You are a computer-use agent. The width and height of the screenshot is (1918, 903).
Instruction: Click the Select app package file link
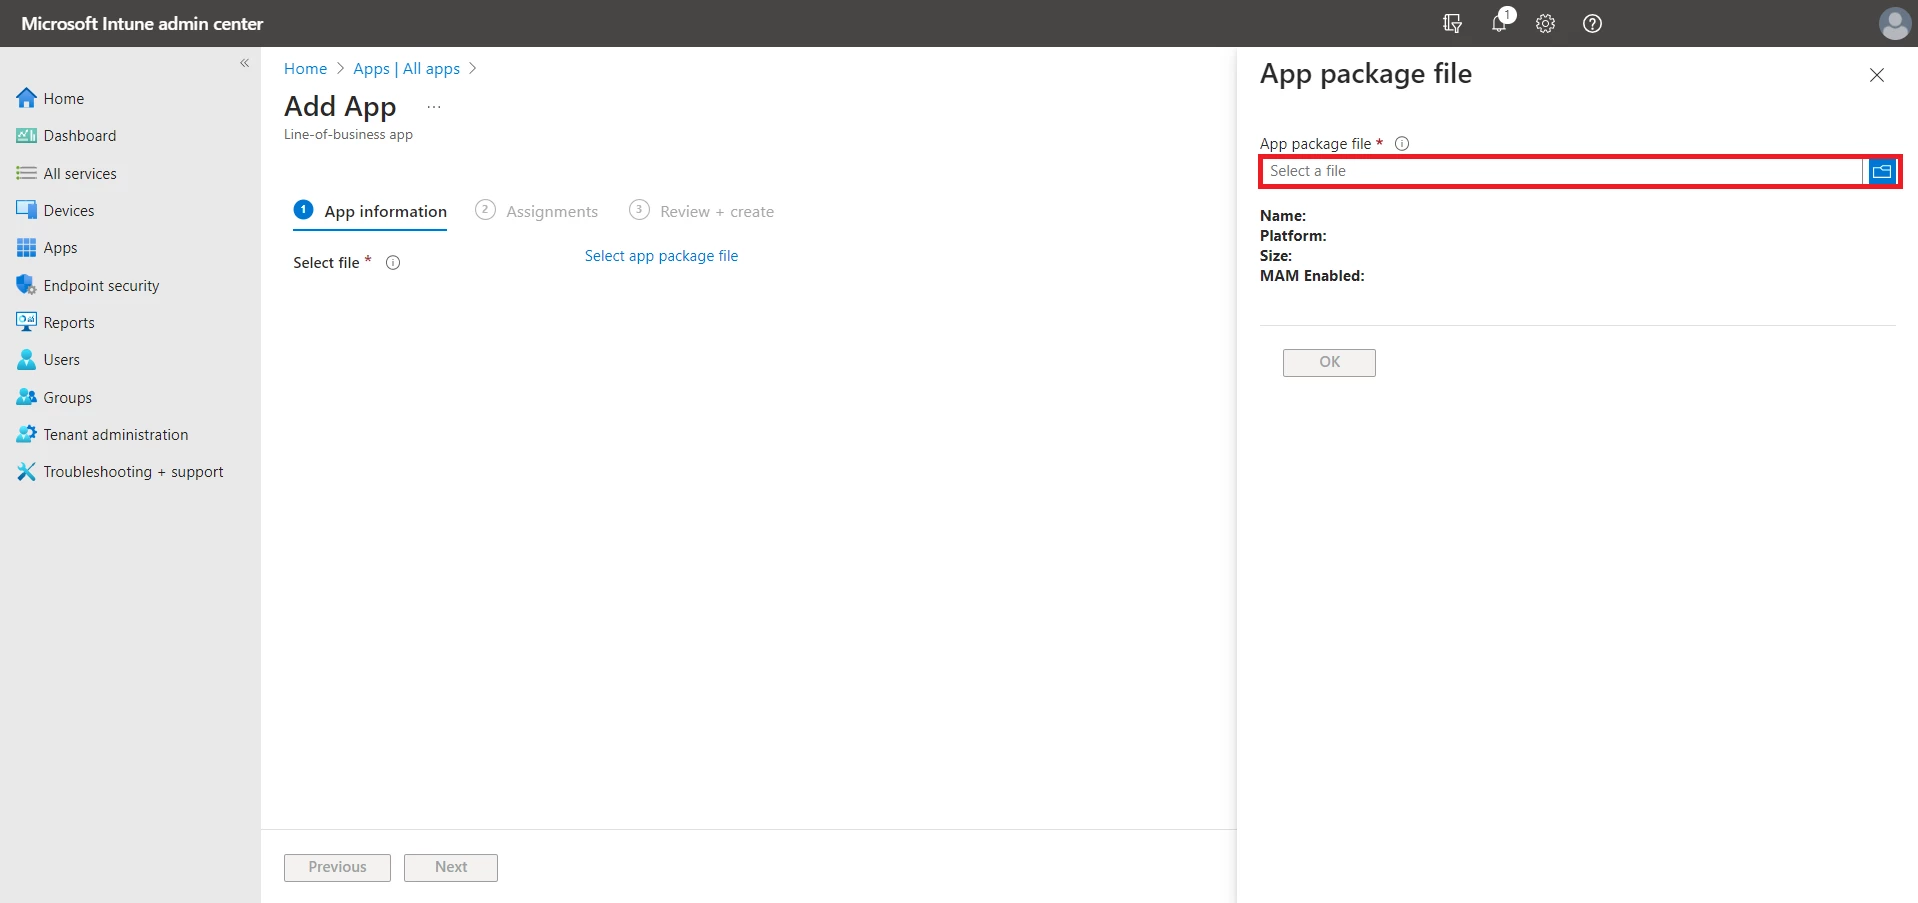click(662, 256)
